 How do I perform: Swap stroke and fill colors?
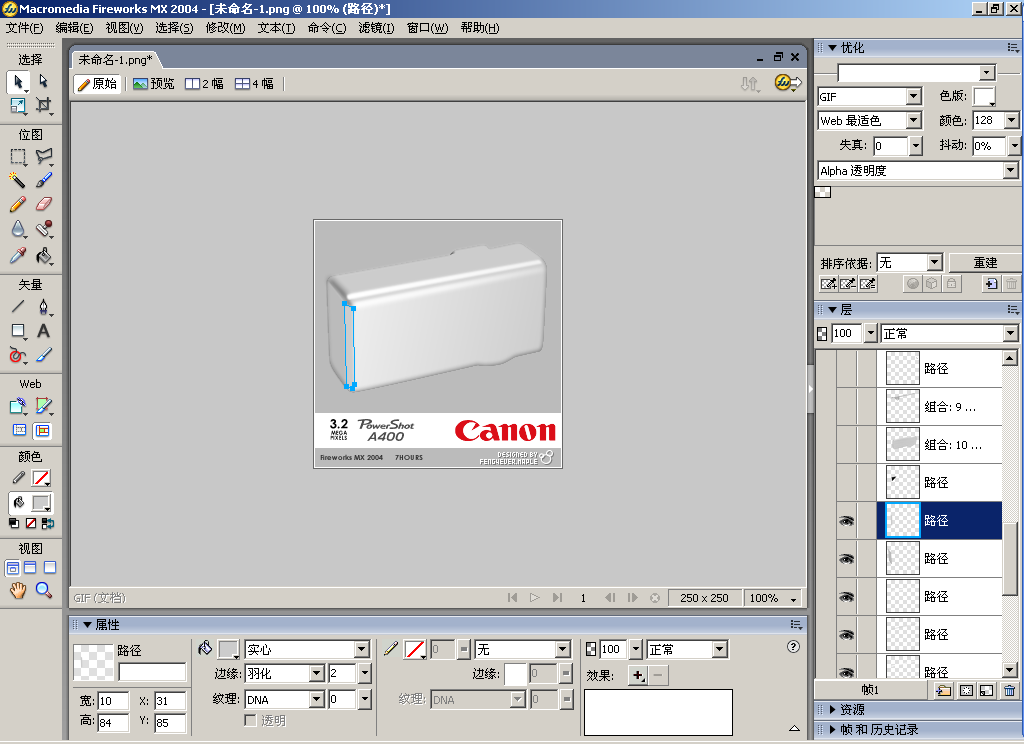coord(48,523)
